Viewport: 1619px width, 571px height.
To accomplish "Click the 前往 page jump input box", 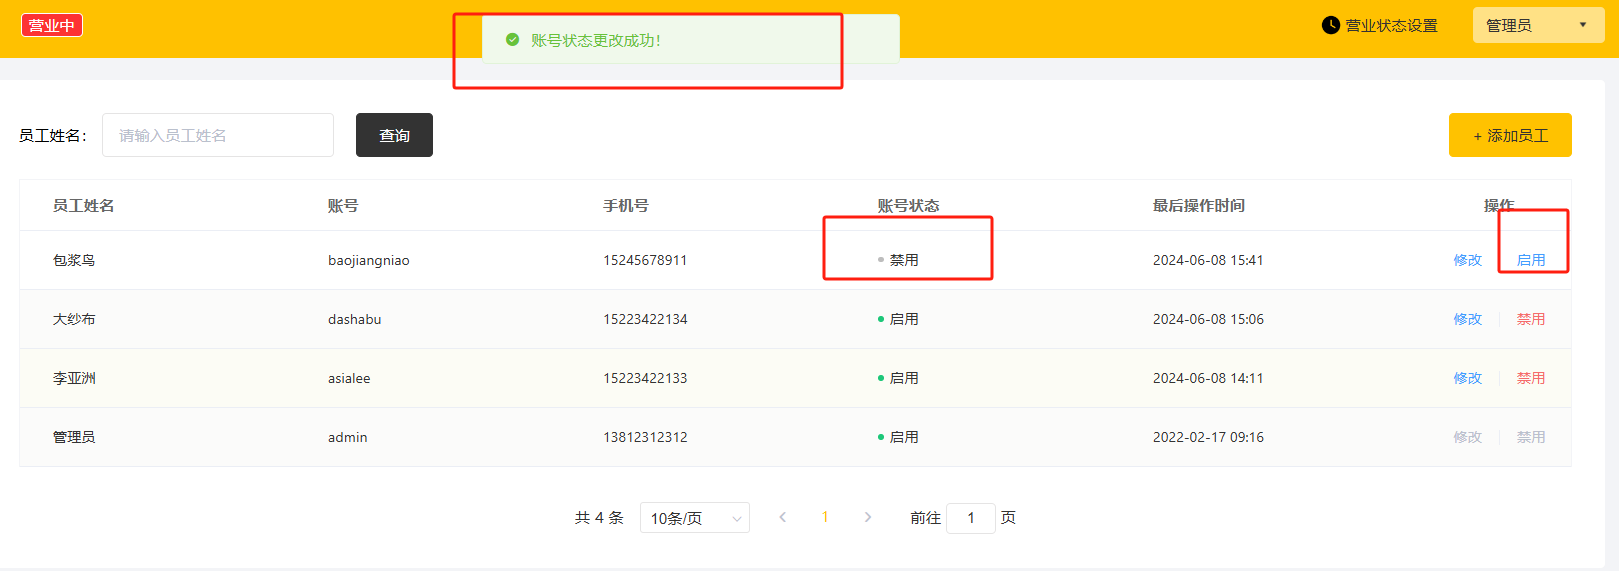I will tap(970, 518).
